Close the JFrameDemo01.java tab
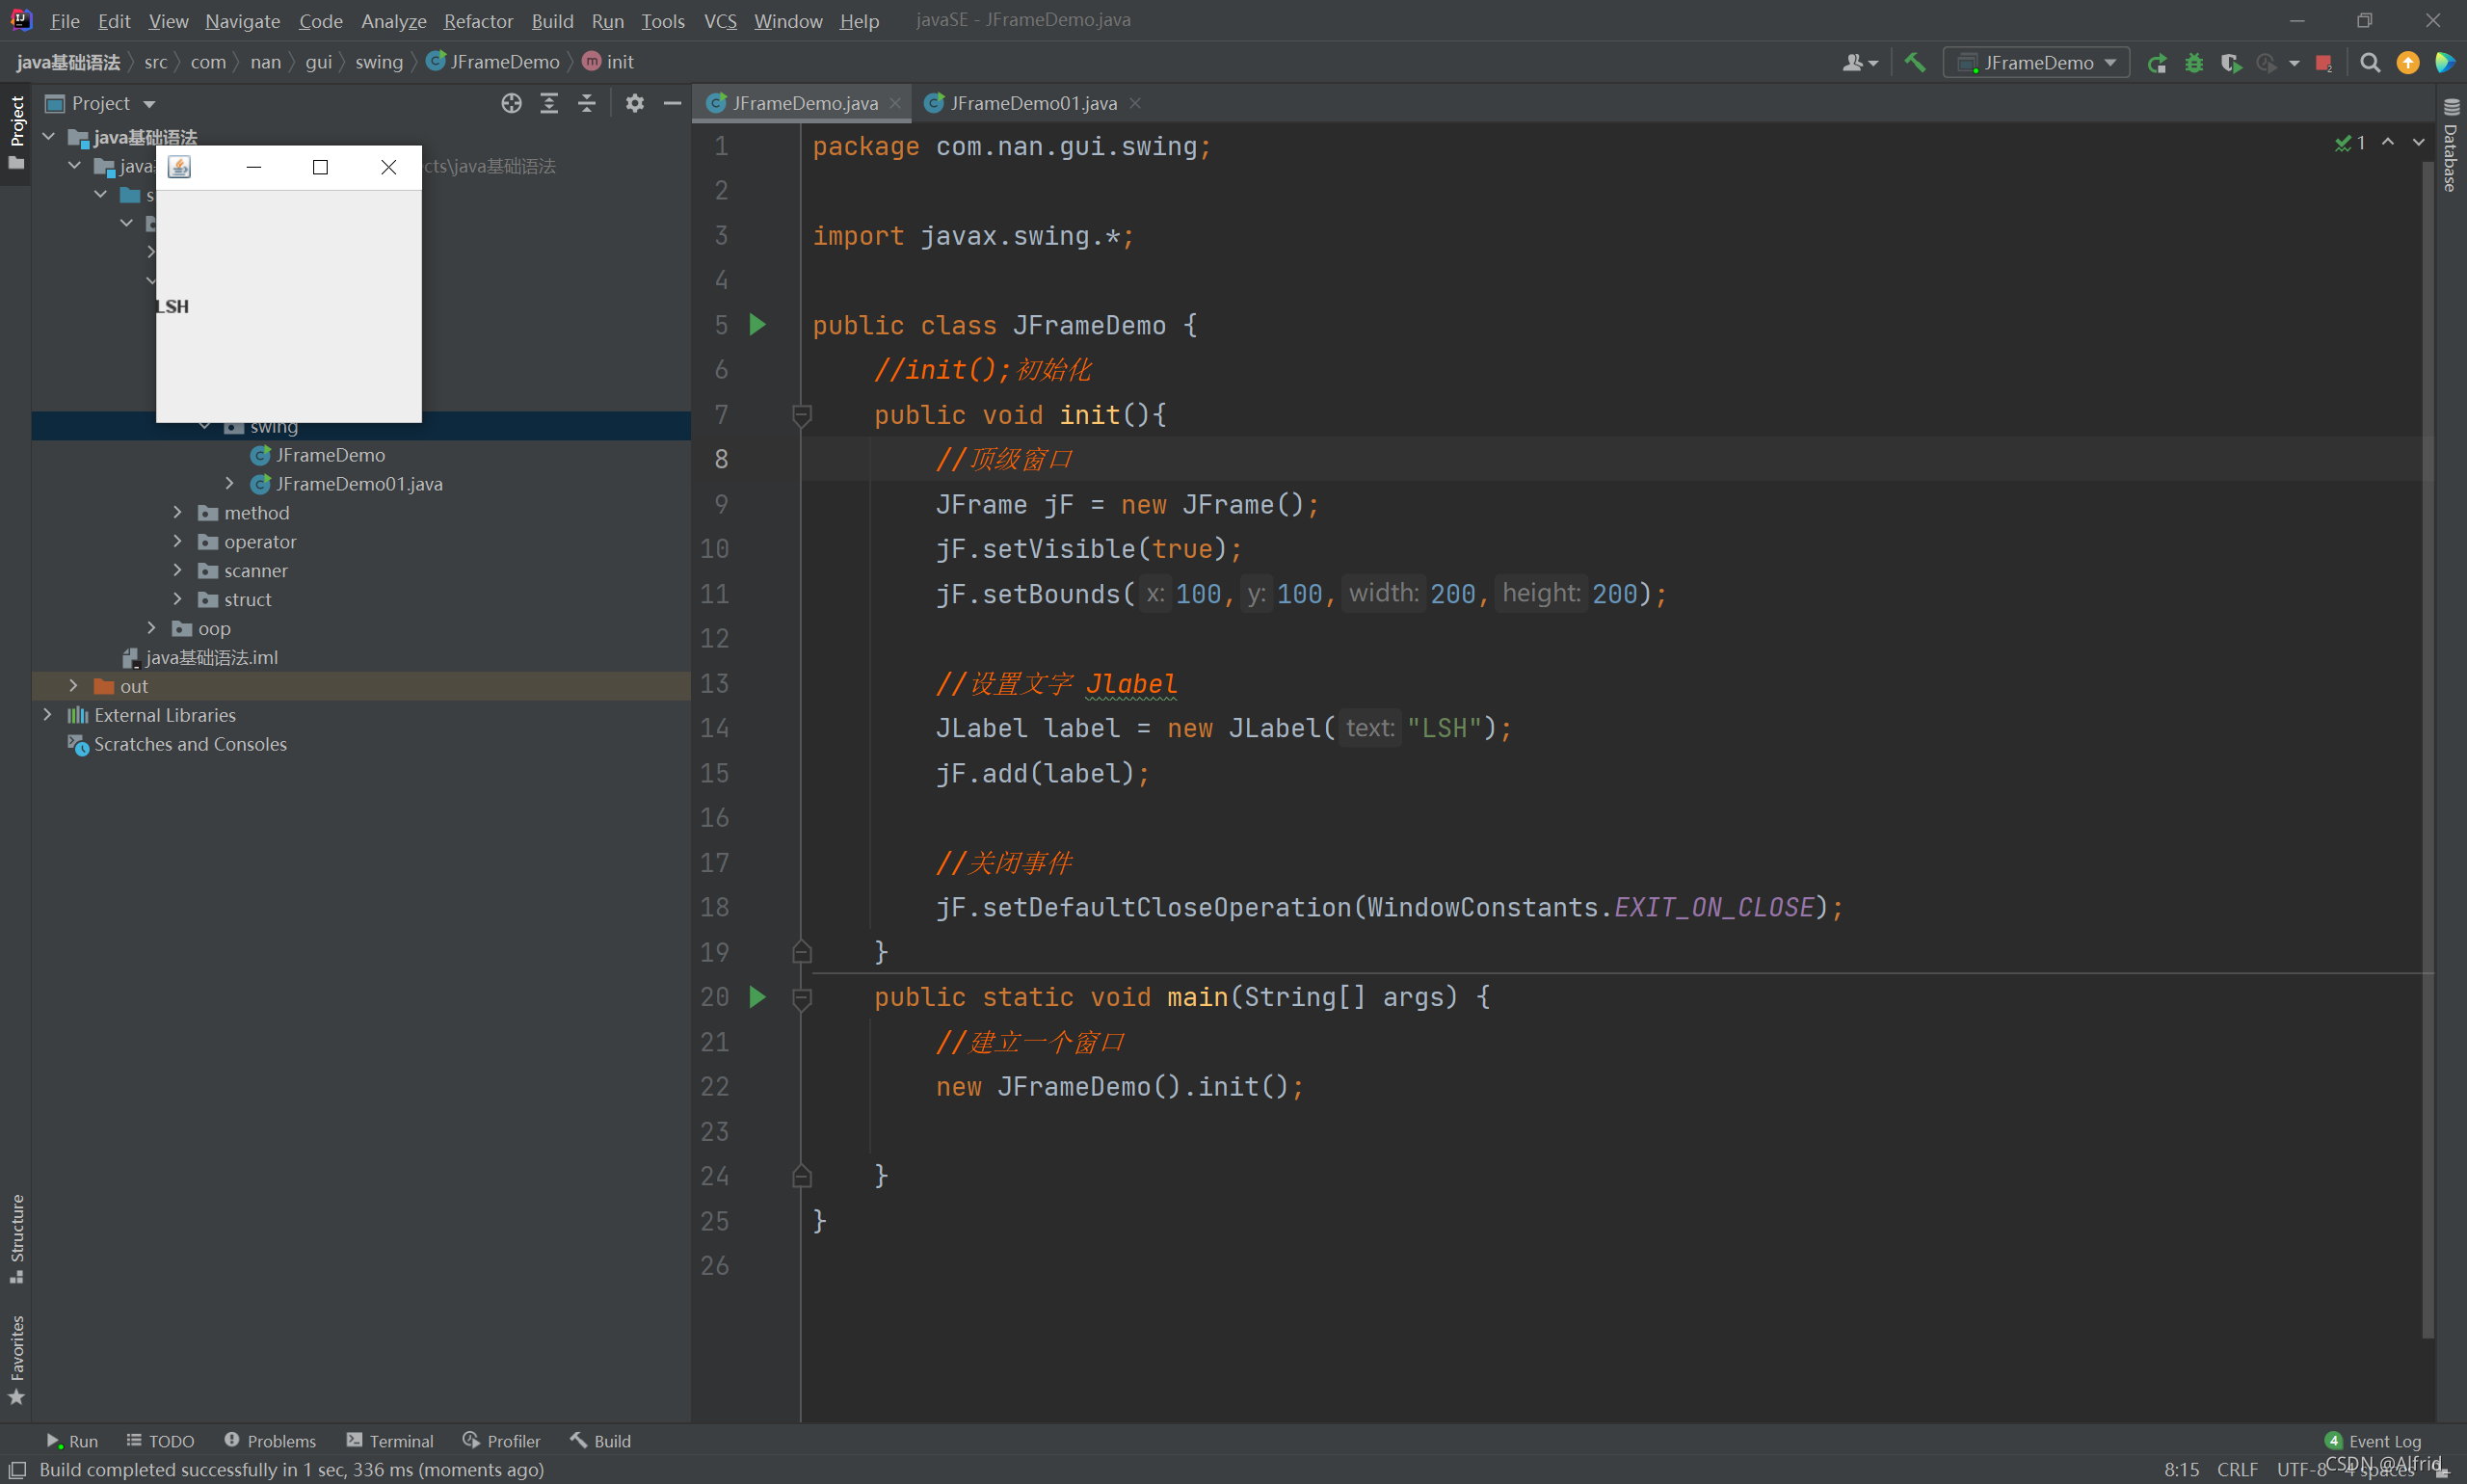Image resolution: width=2467 pixels, height=1484 pixels. [1135, 103]
